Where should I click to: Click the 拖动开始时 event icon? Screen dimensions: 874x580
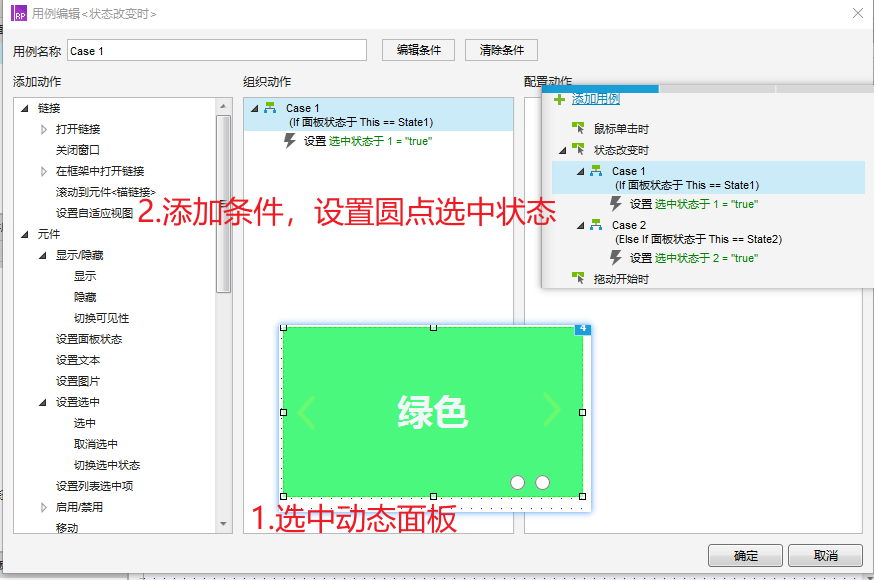pyautogui.click(x=578, y=278)
